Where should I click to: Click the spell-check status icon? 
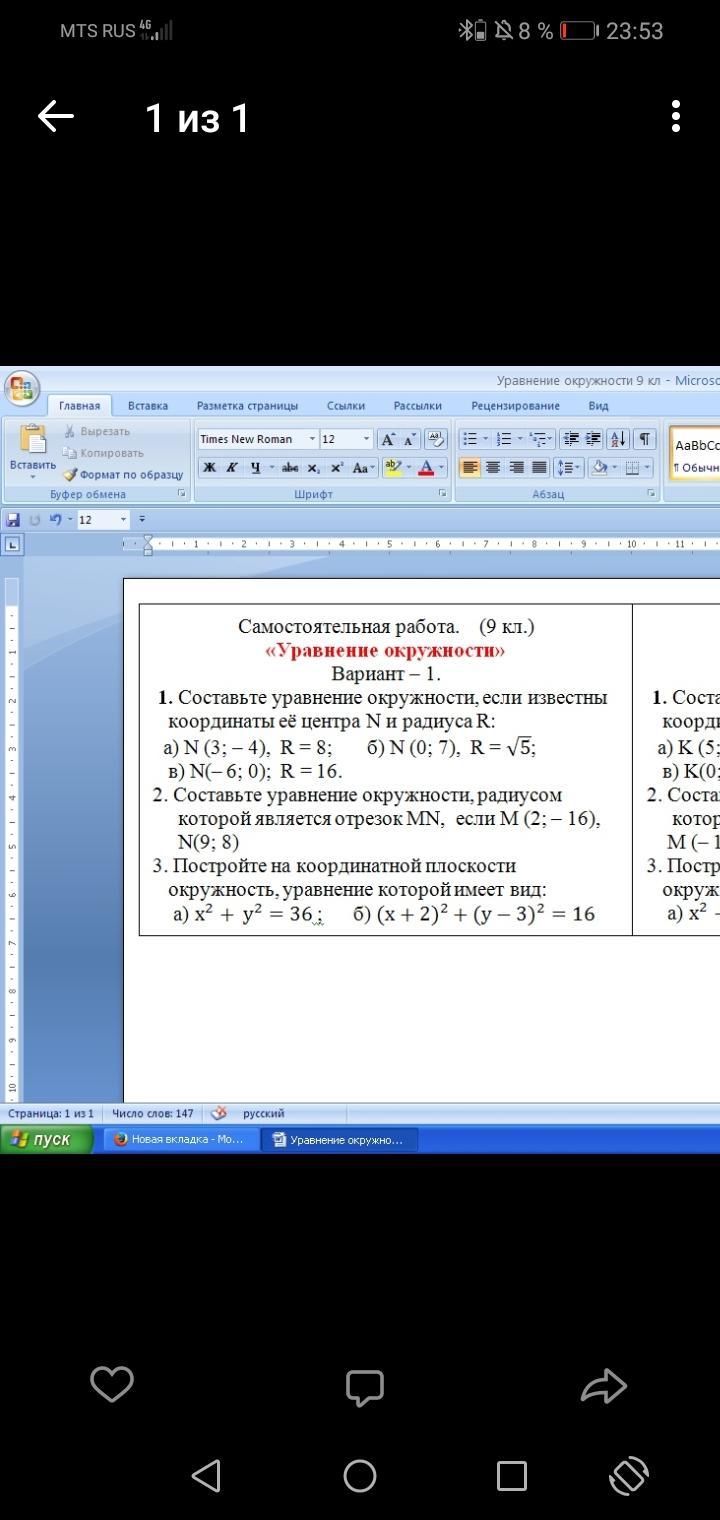(x=219, y=1113)
